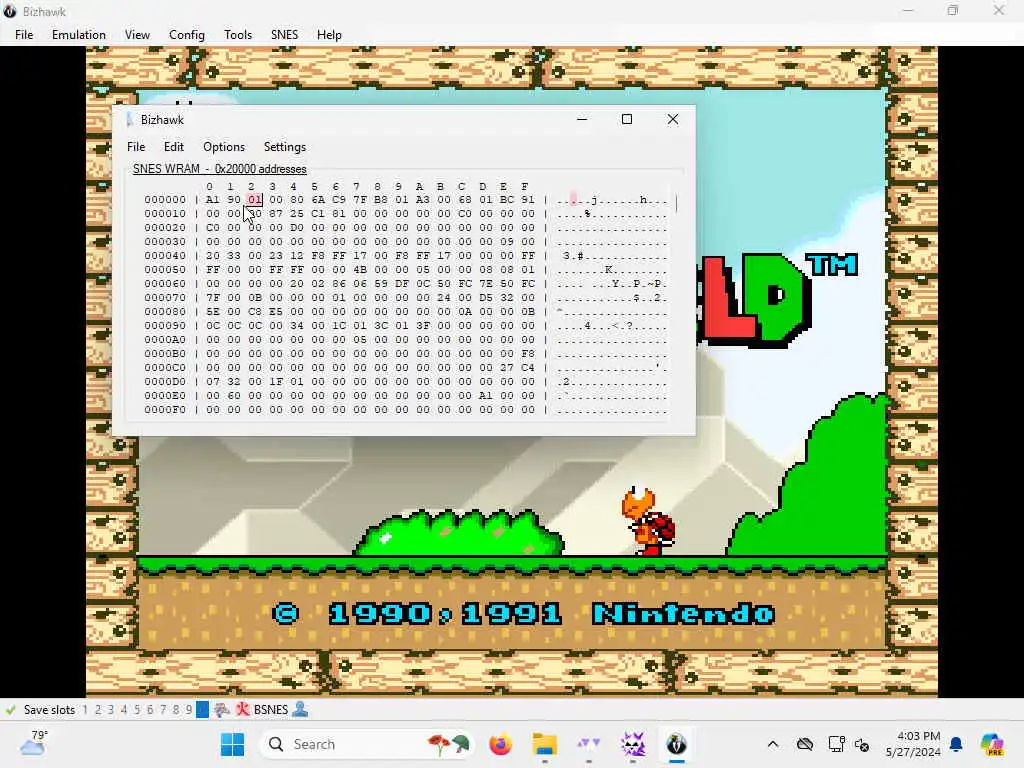
Task: Open the Config menu
Action: tap(187, 35)
